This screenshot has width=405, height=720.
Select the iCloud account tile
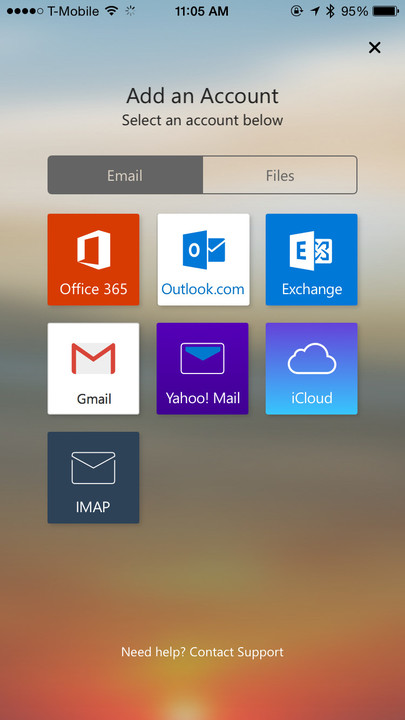311,369
